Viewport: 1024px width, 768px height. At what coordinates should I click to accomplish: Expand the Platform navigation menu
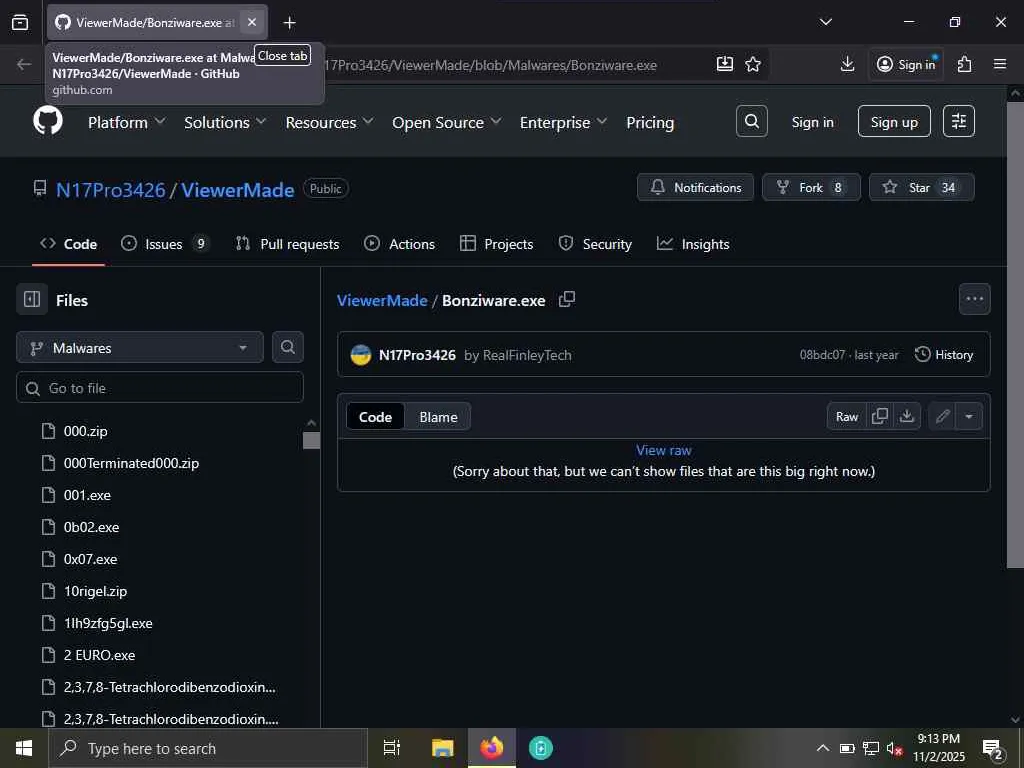coord(127,122)
